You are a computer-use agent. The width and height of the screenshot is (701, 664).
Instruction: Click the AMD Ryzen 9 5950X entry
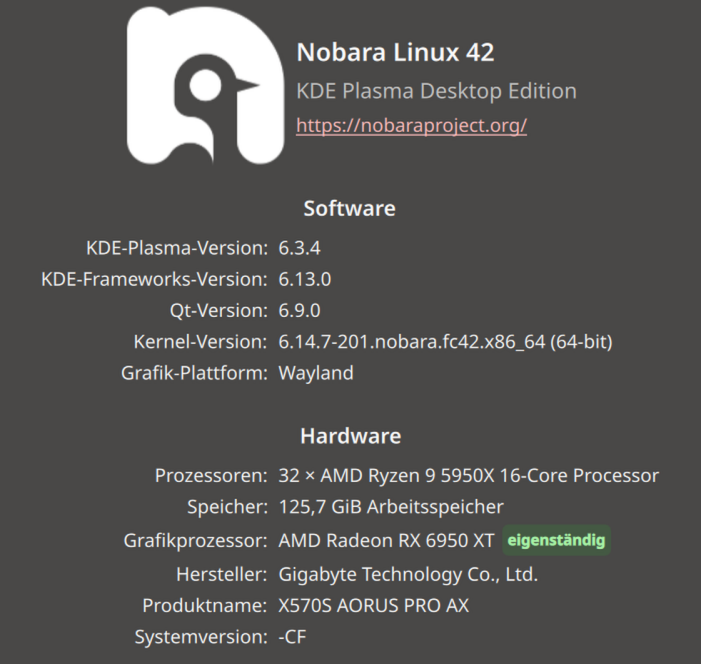tap(469, 475)
